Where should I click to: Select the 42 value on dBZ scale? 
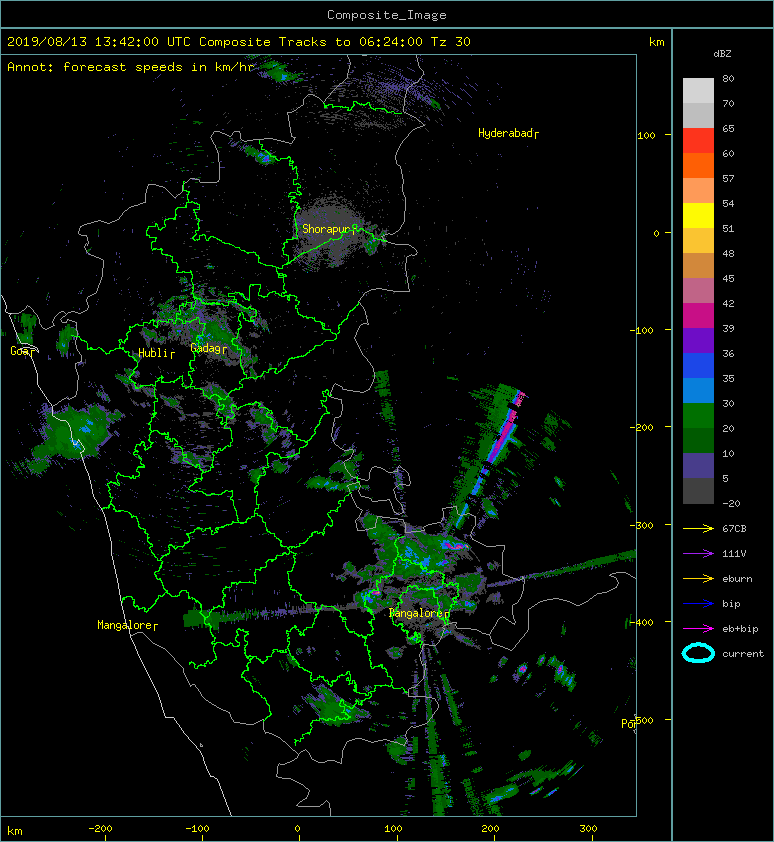point(728,303)
